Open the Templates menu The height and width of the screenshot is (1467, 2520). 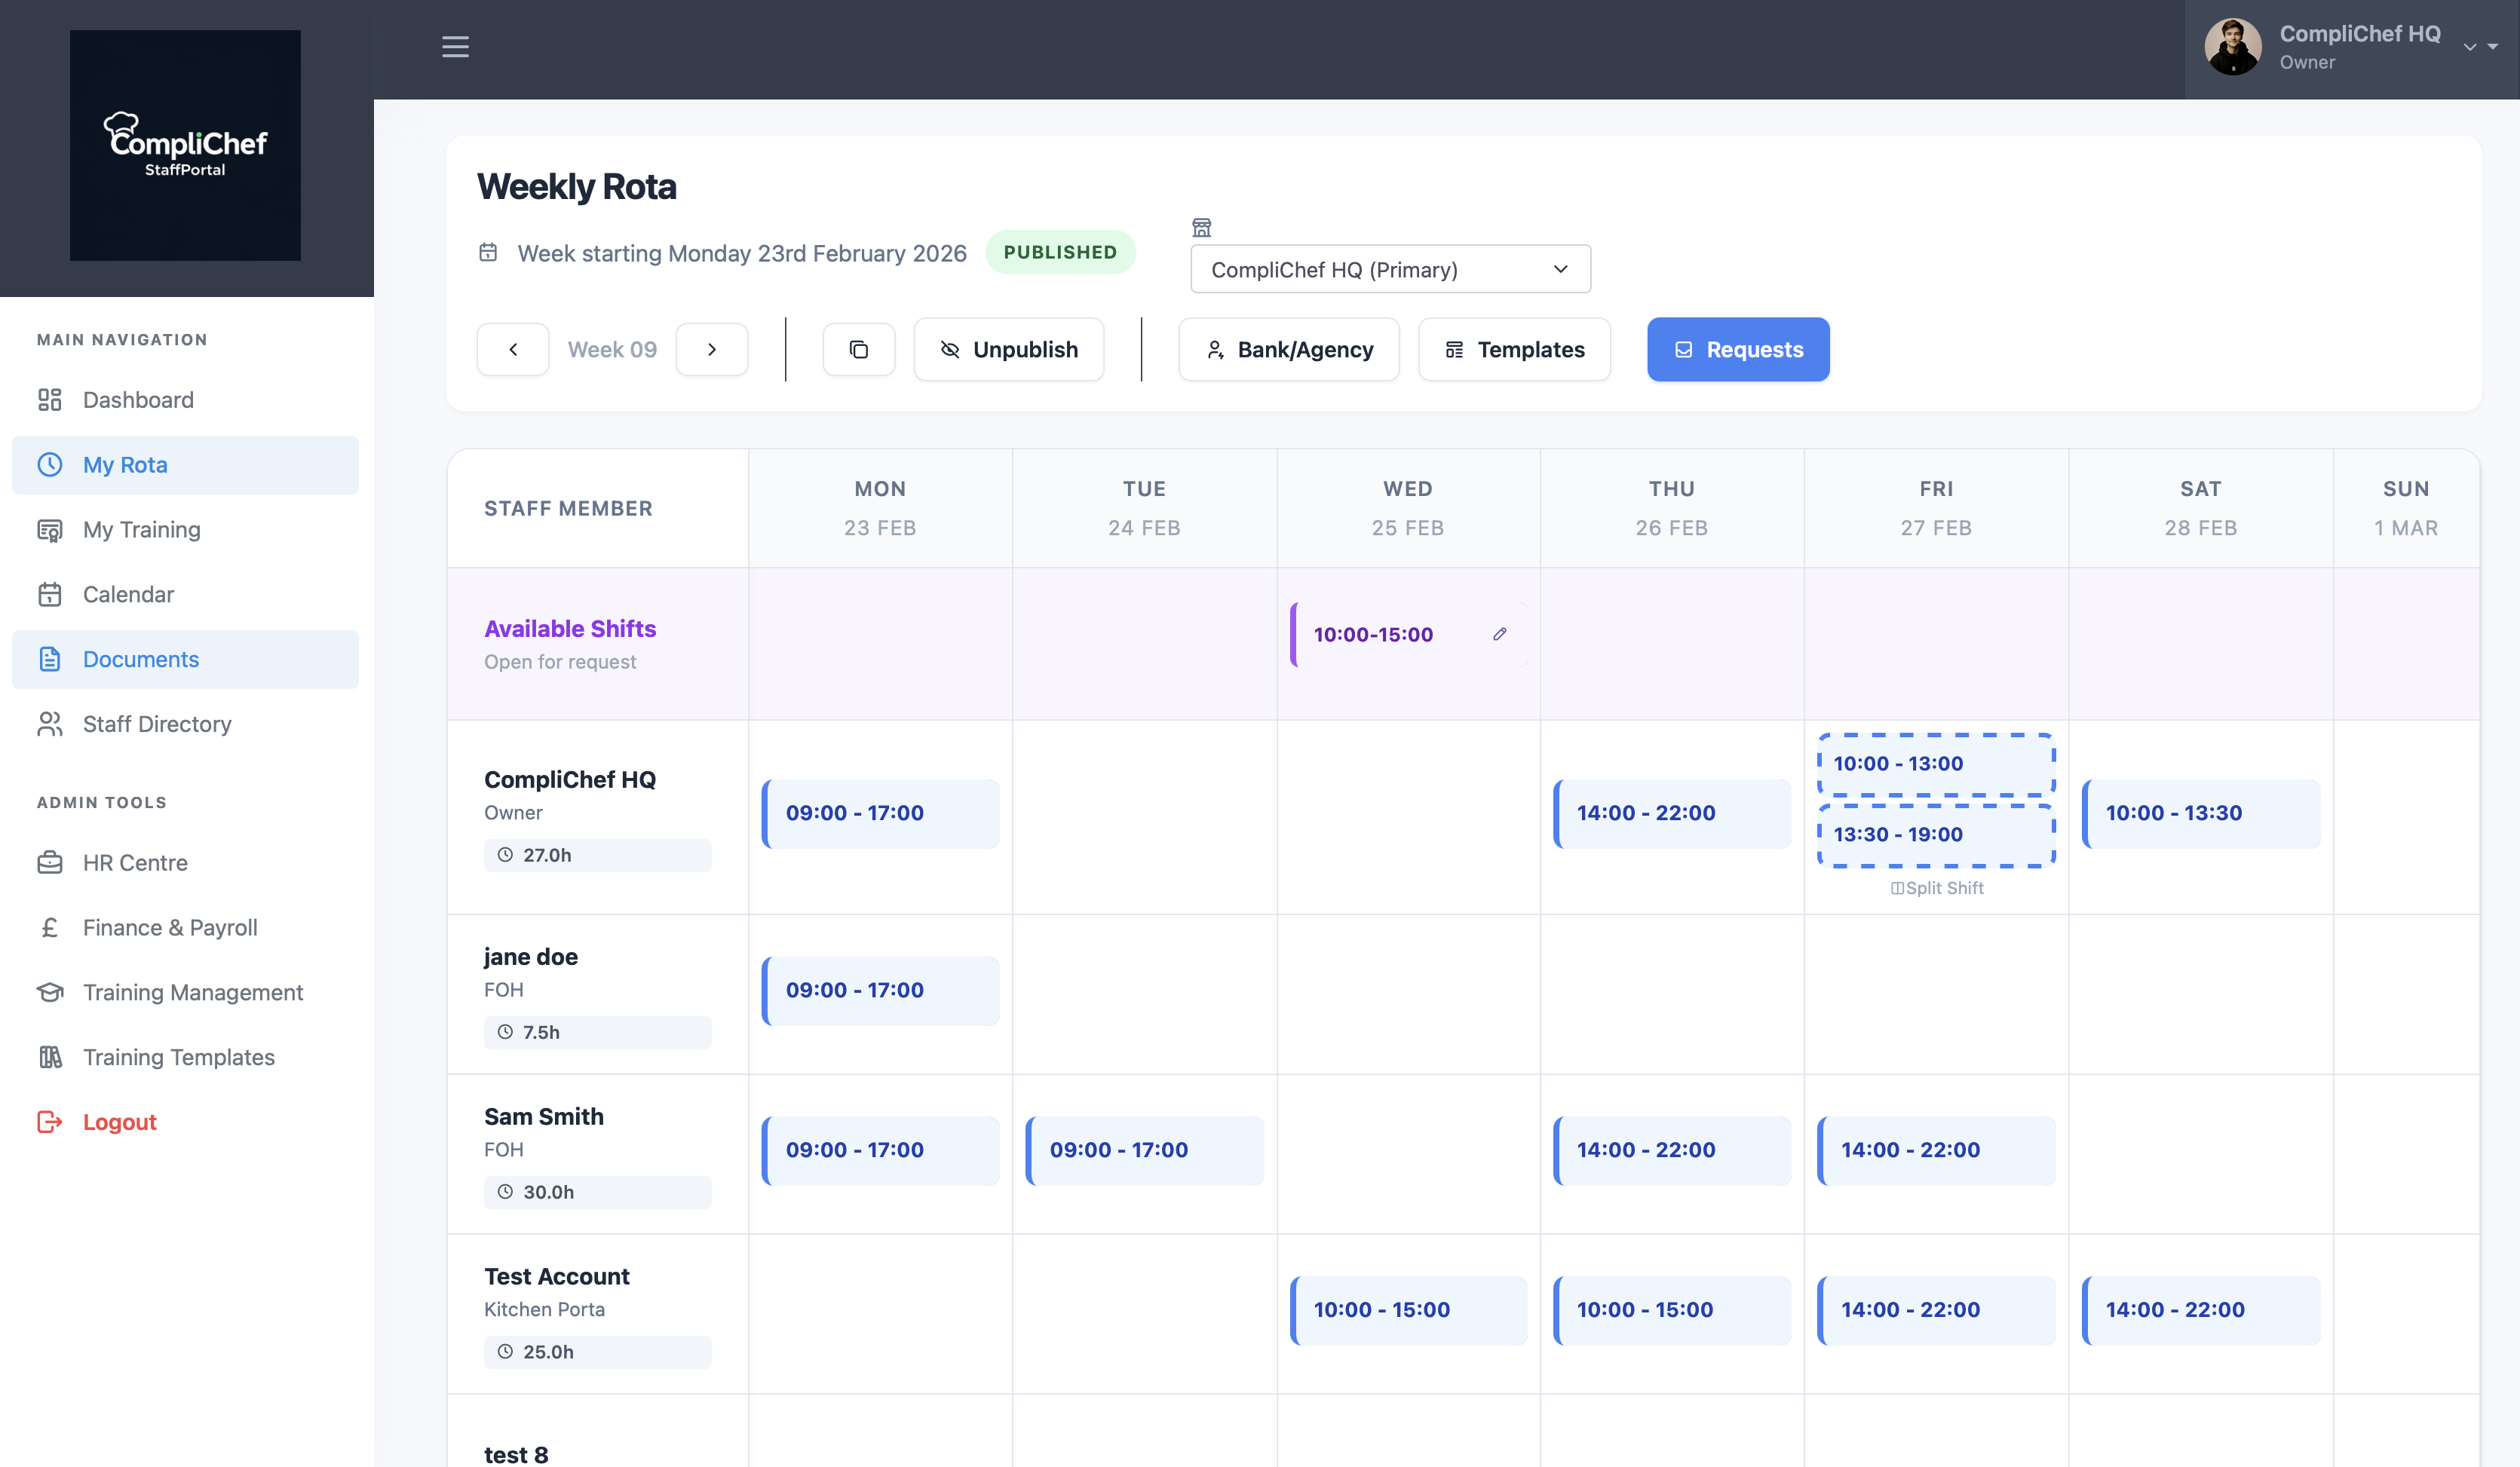click(1513, 349)
